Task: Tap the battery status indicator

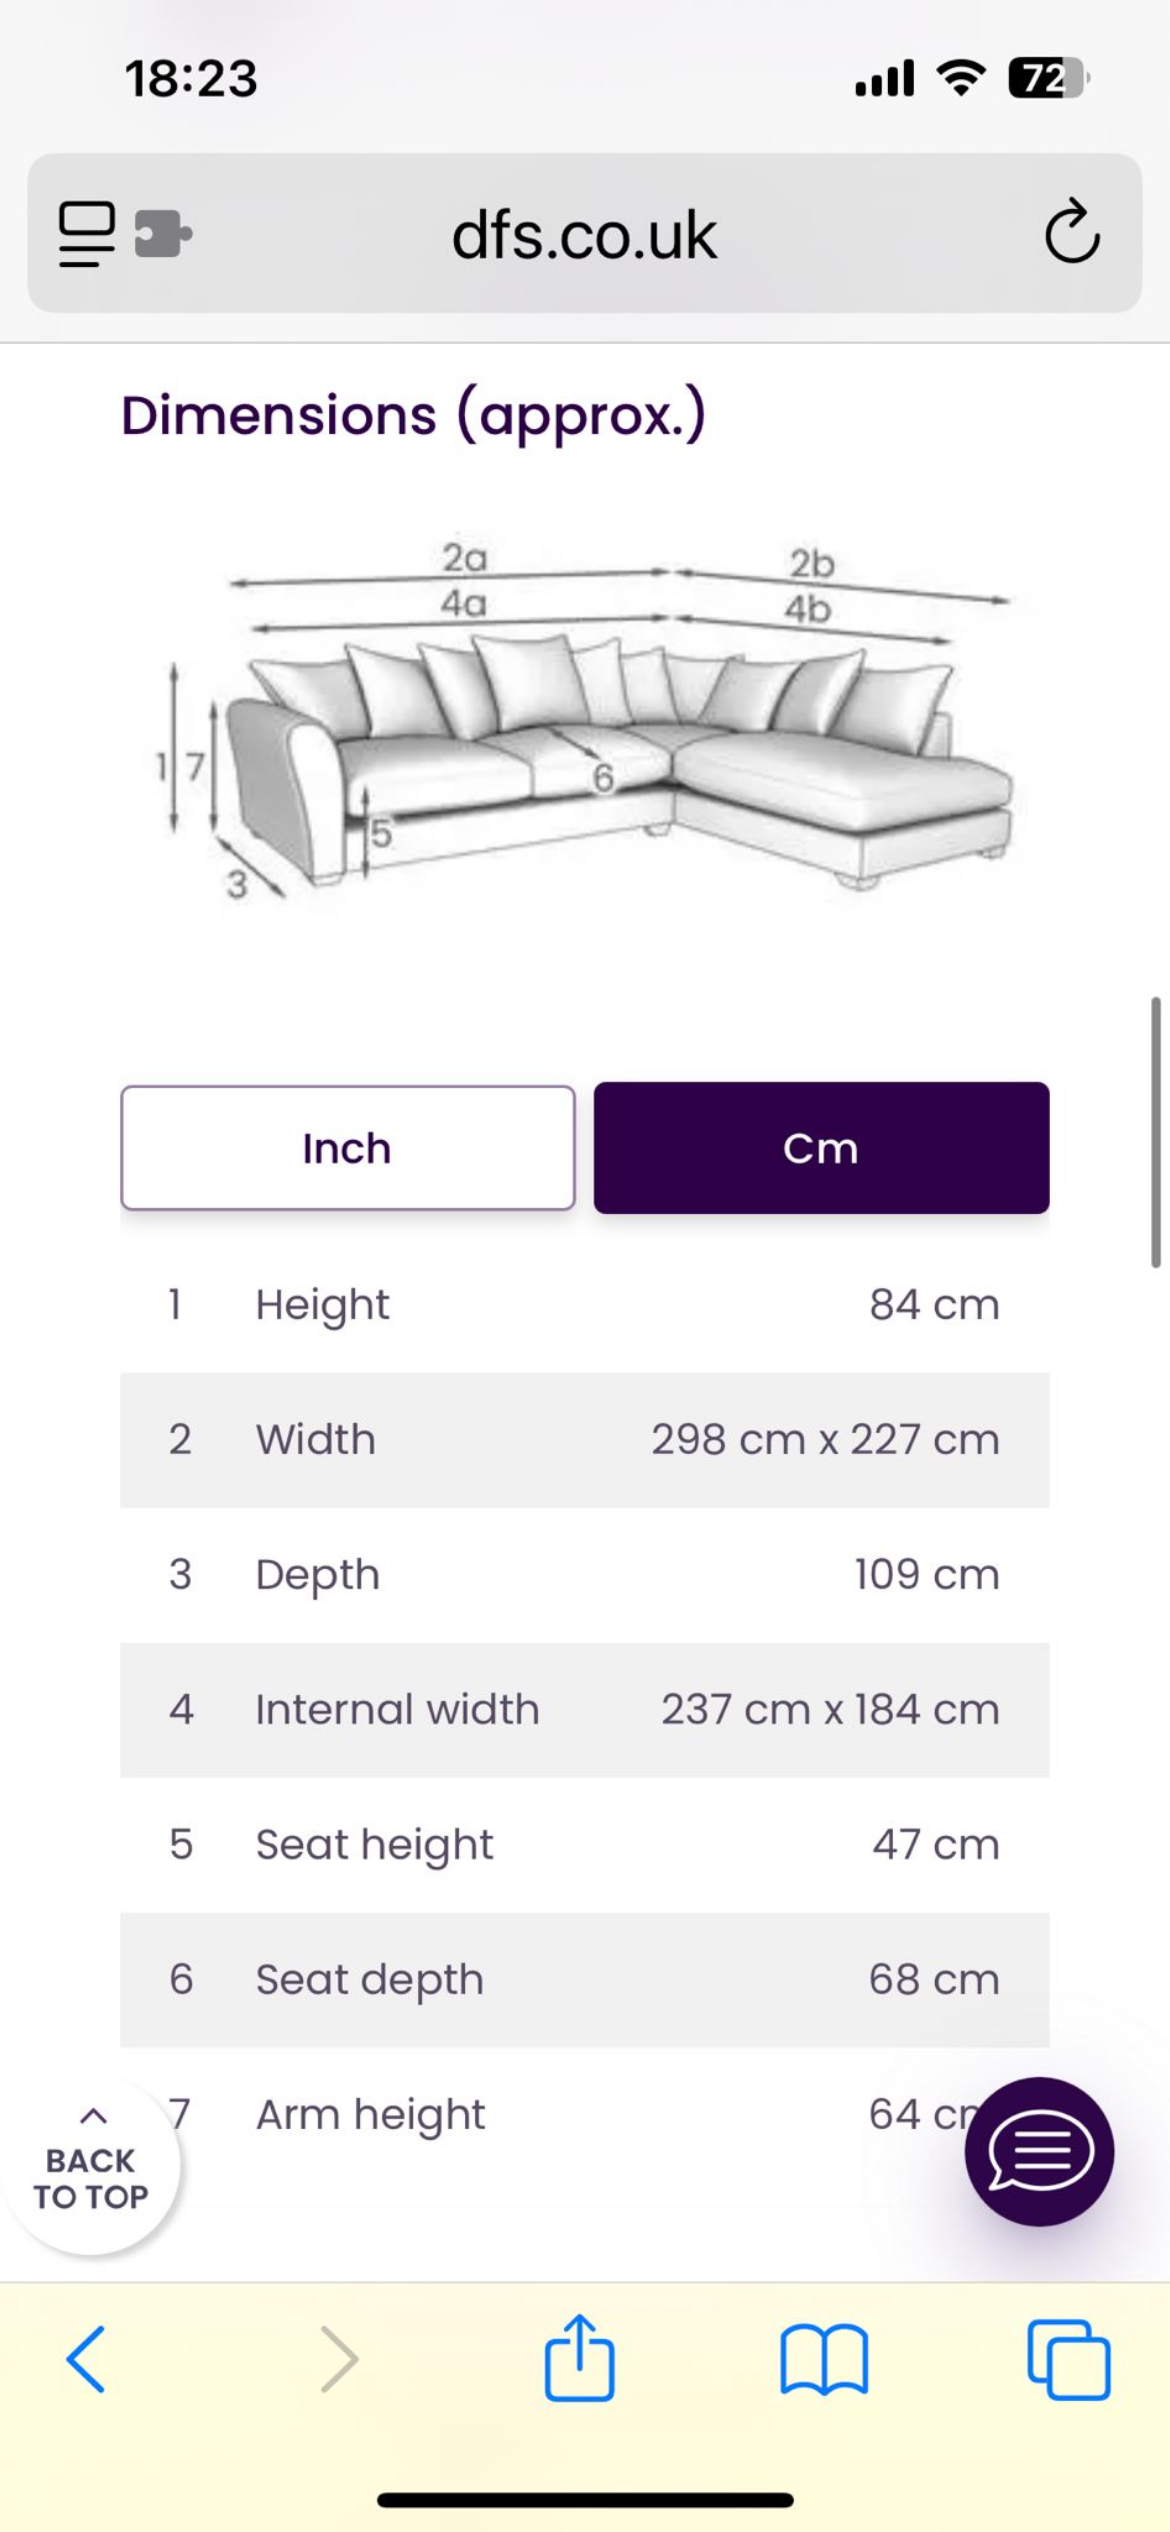Action: tap(1047, 78)
